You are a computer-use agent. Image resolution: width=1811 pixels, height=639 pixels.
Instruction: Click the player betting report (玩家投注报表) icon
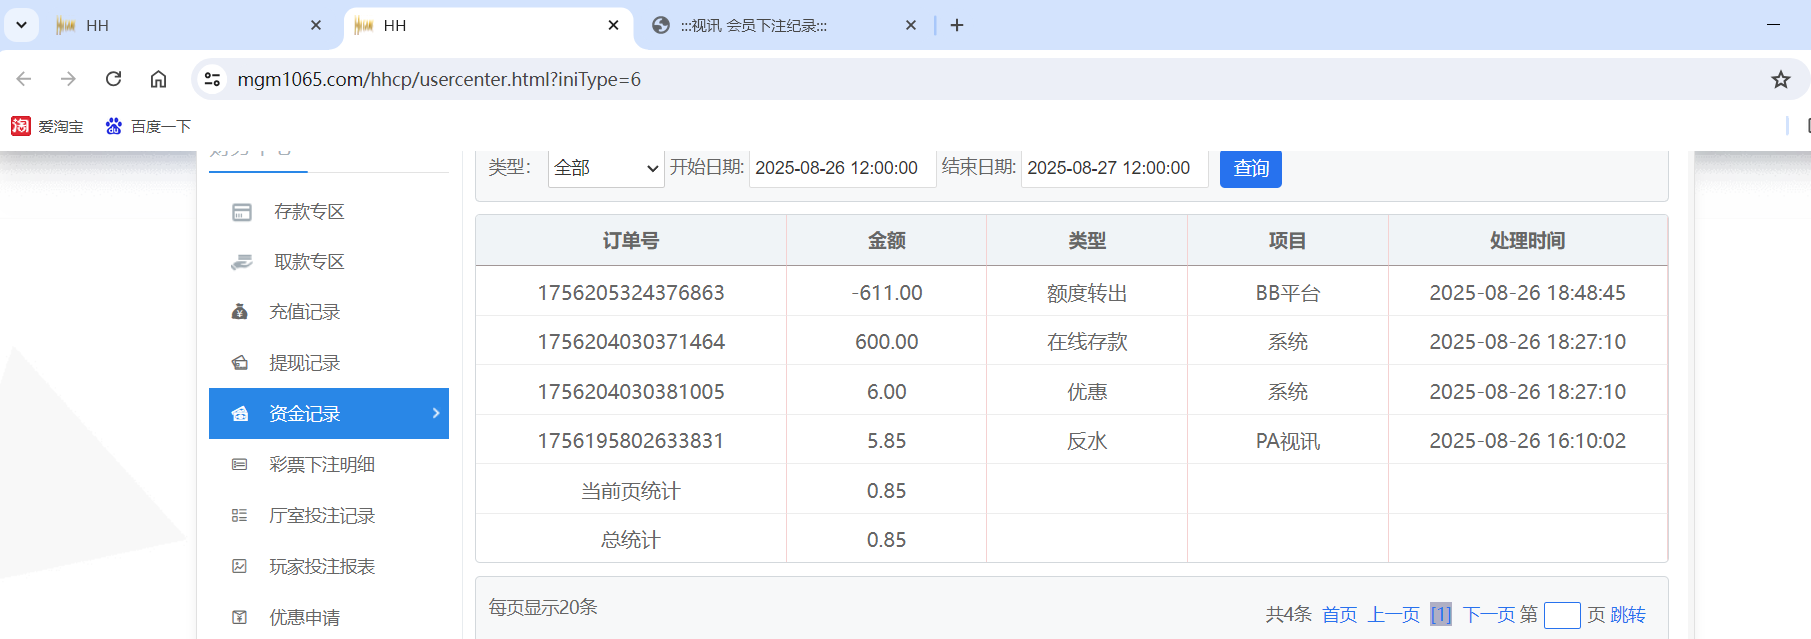click(x=240, y=567)
